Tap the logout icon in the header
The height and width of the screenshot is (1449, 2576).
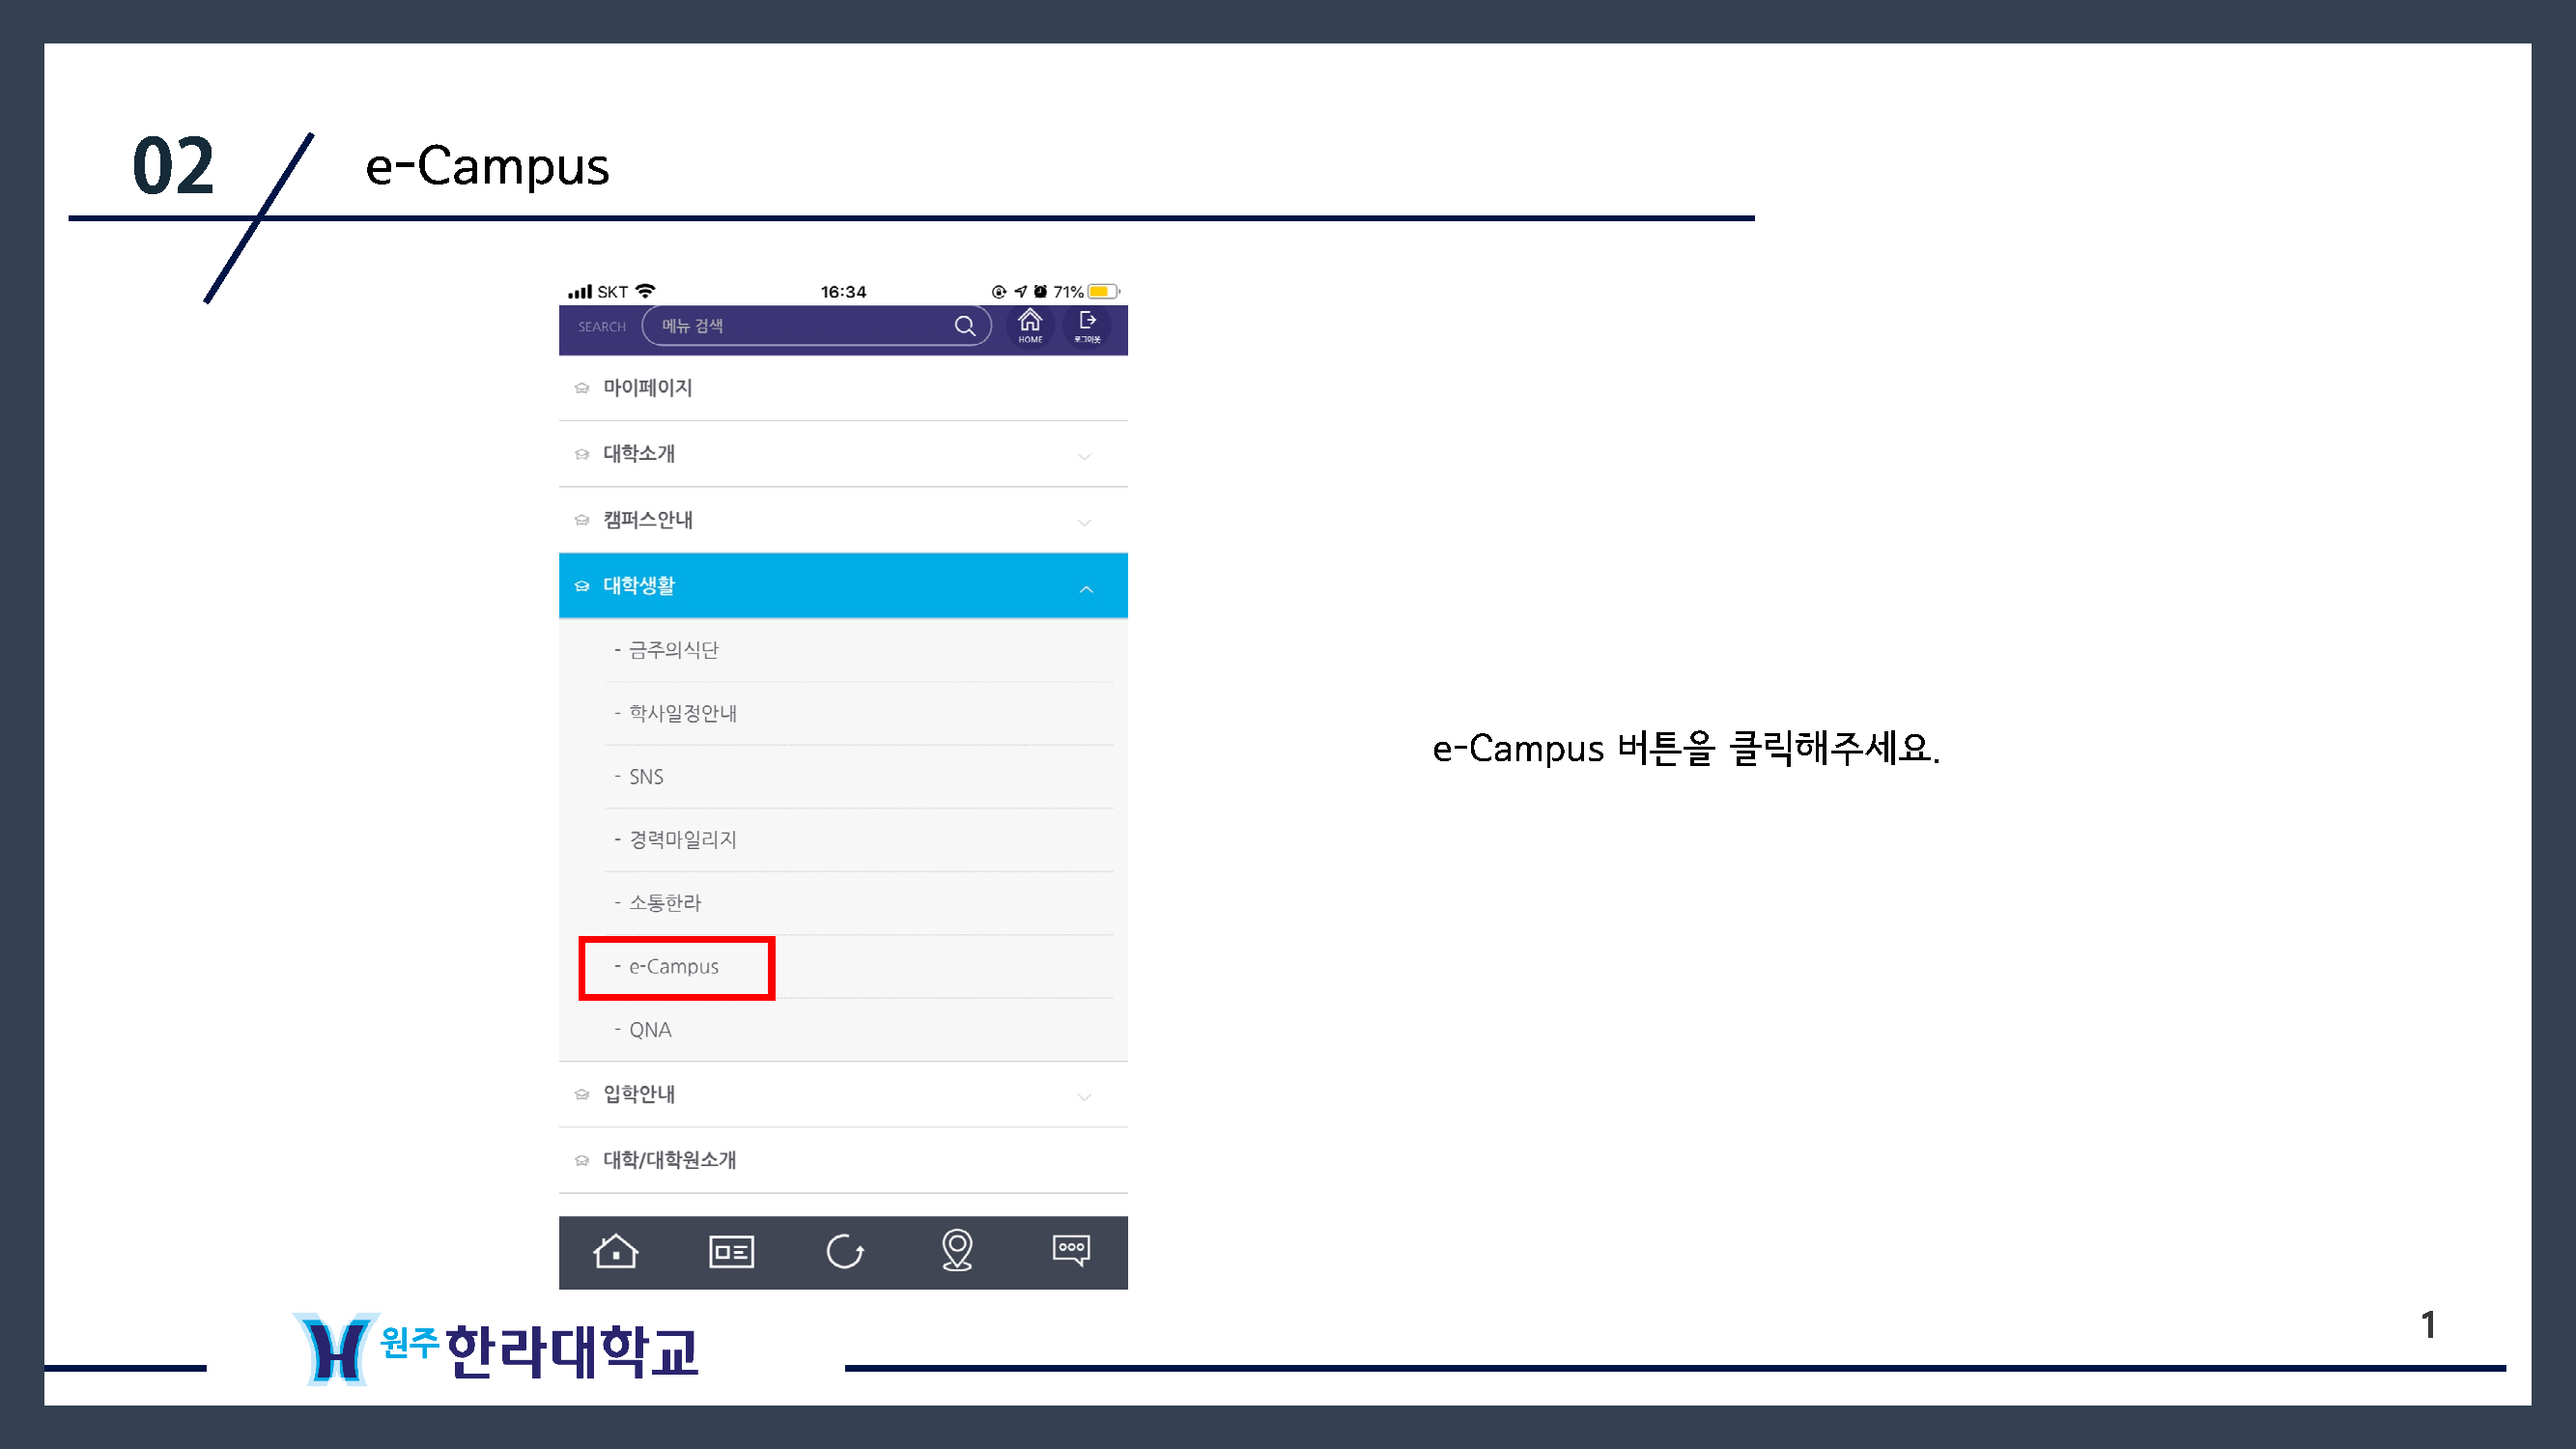coord(1087,325)
